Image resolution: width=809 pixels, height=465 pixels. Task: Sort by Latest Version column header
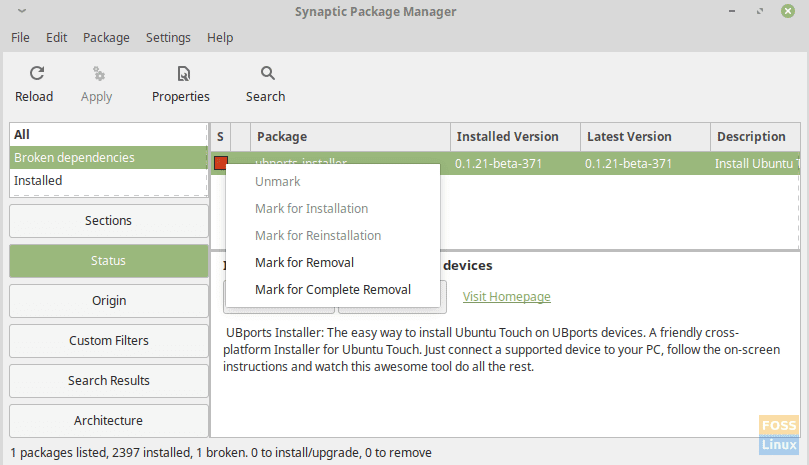[645, 137]
